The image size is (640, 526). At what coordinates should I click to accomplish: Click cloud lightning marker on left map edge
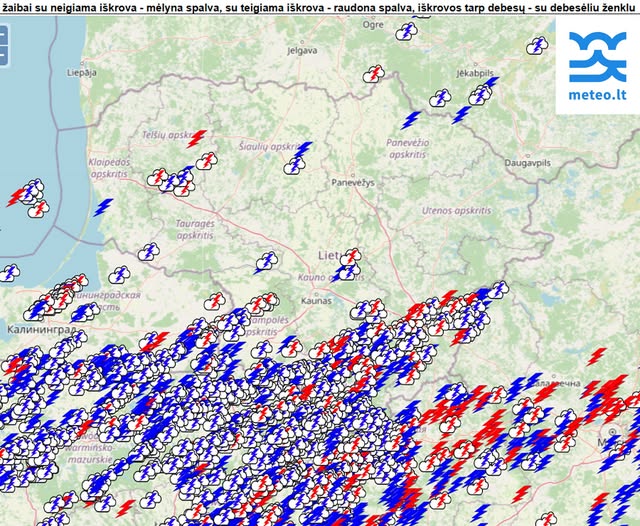[x=9, y=271]
